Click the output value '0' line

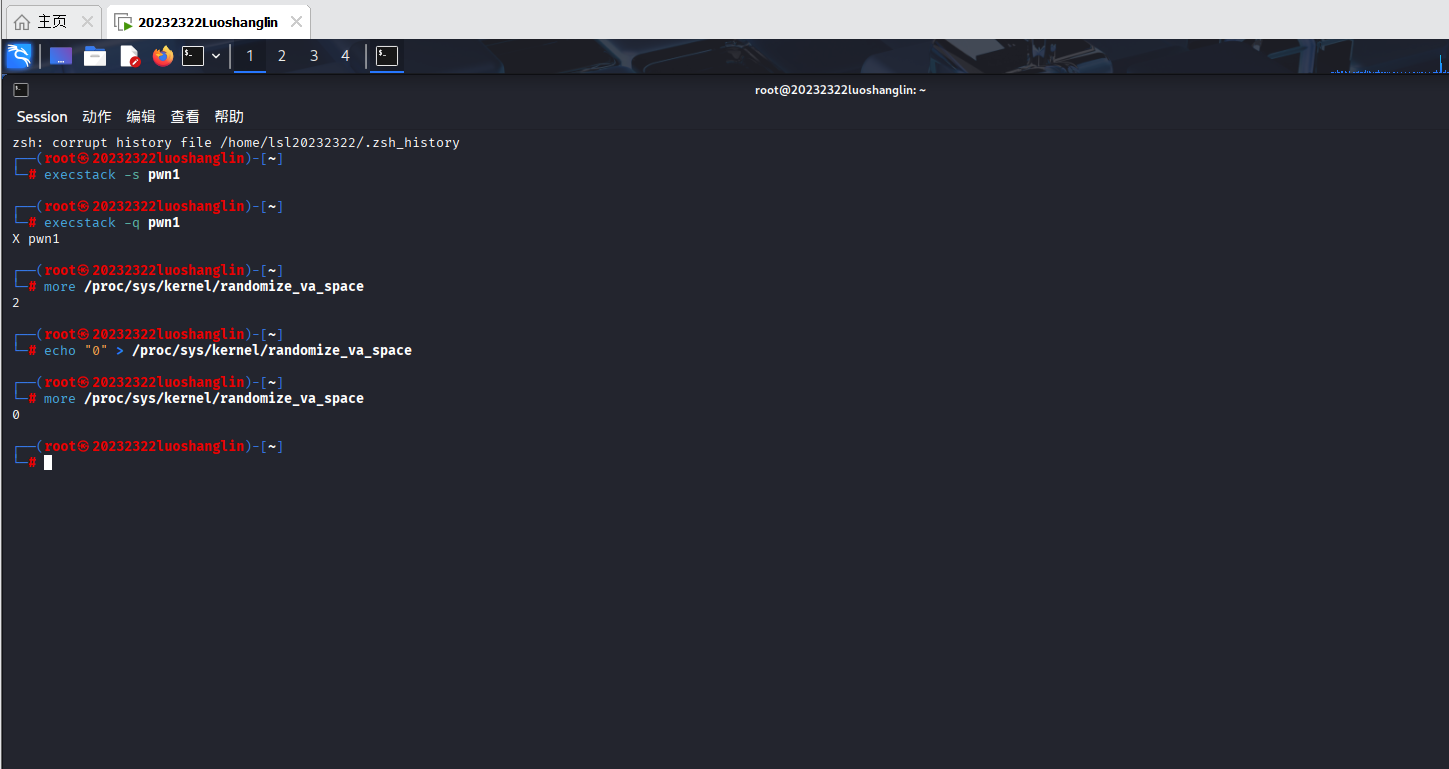pyautogui.click(x=16, y=415)
